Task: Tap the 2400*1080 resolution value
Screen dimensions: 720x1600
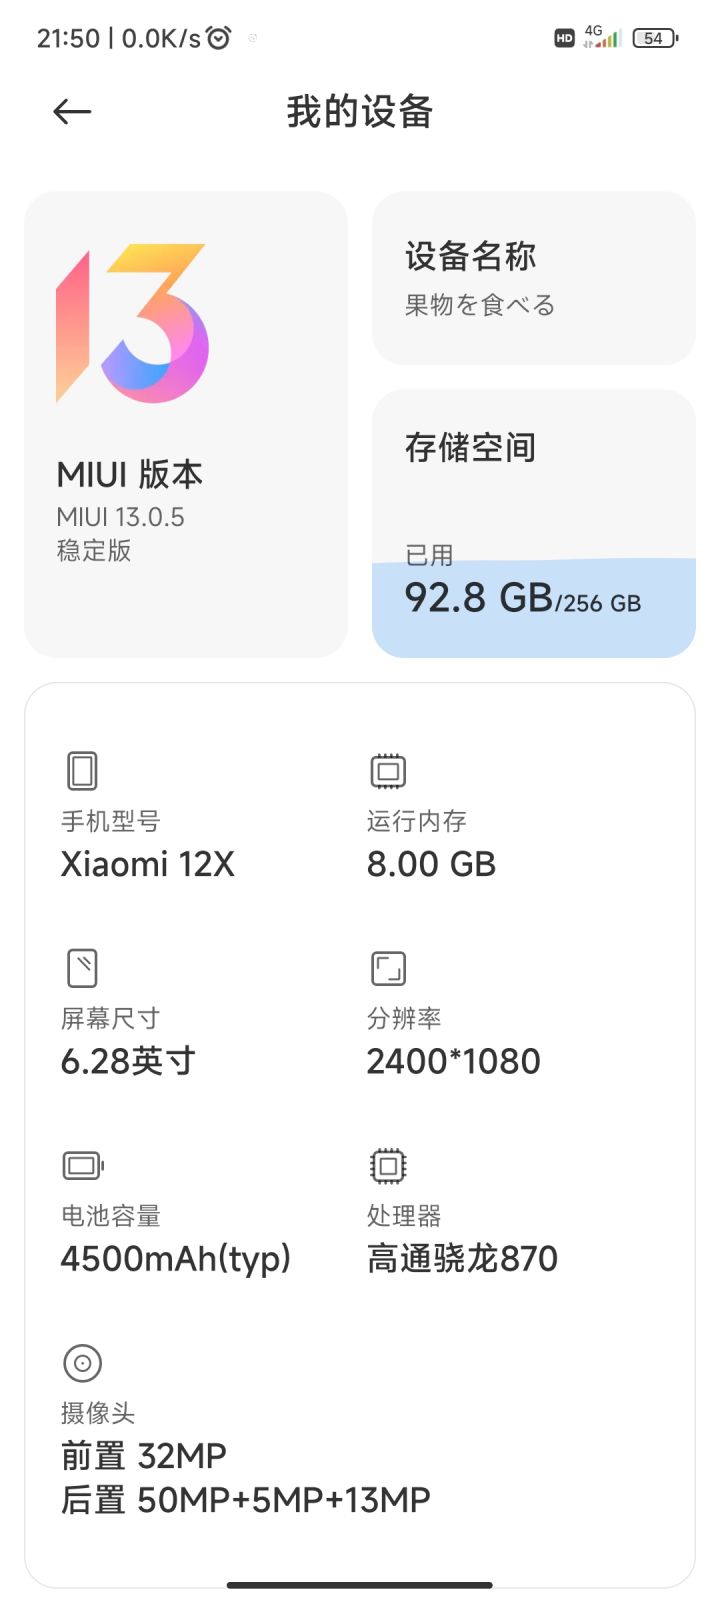Action: pyautogui.click(x=453, y=1061)
